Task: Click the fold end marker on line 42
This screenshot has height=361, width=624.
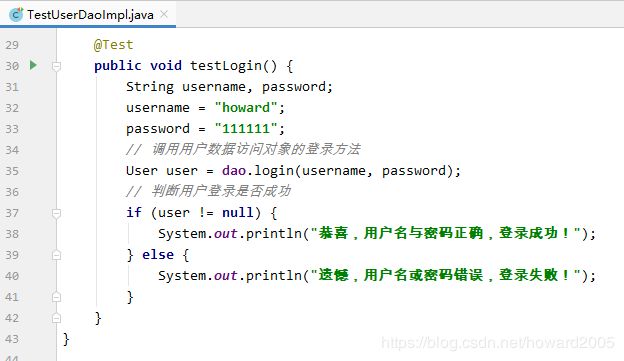Action: [x=57, y=318]
